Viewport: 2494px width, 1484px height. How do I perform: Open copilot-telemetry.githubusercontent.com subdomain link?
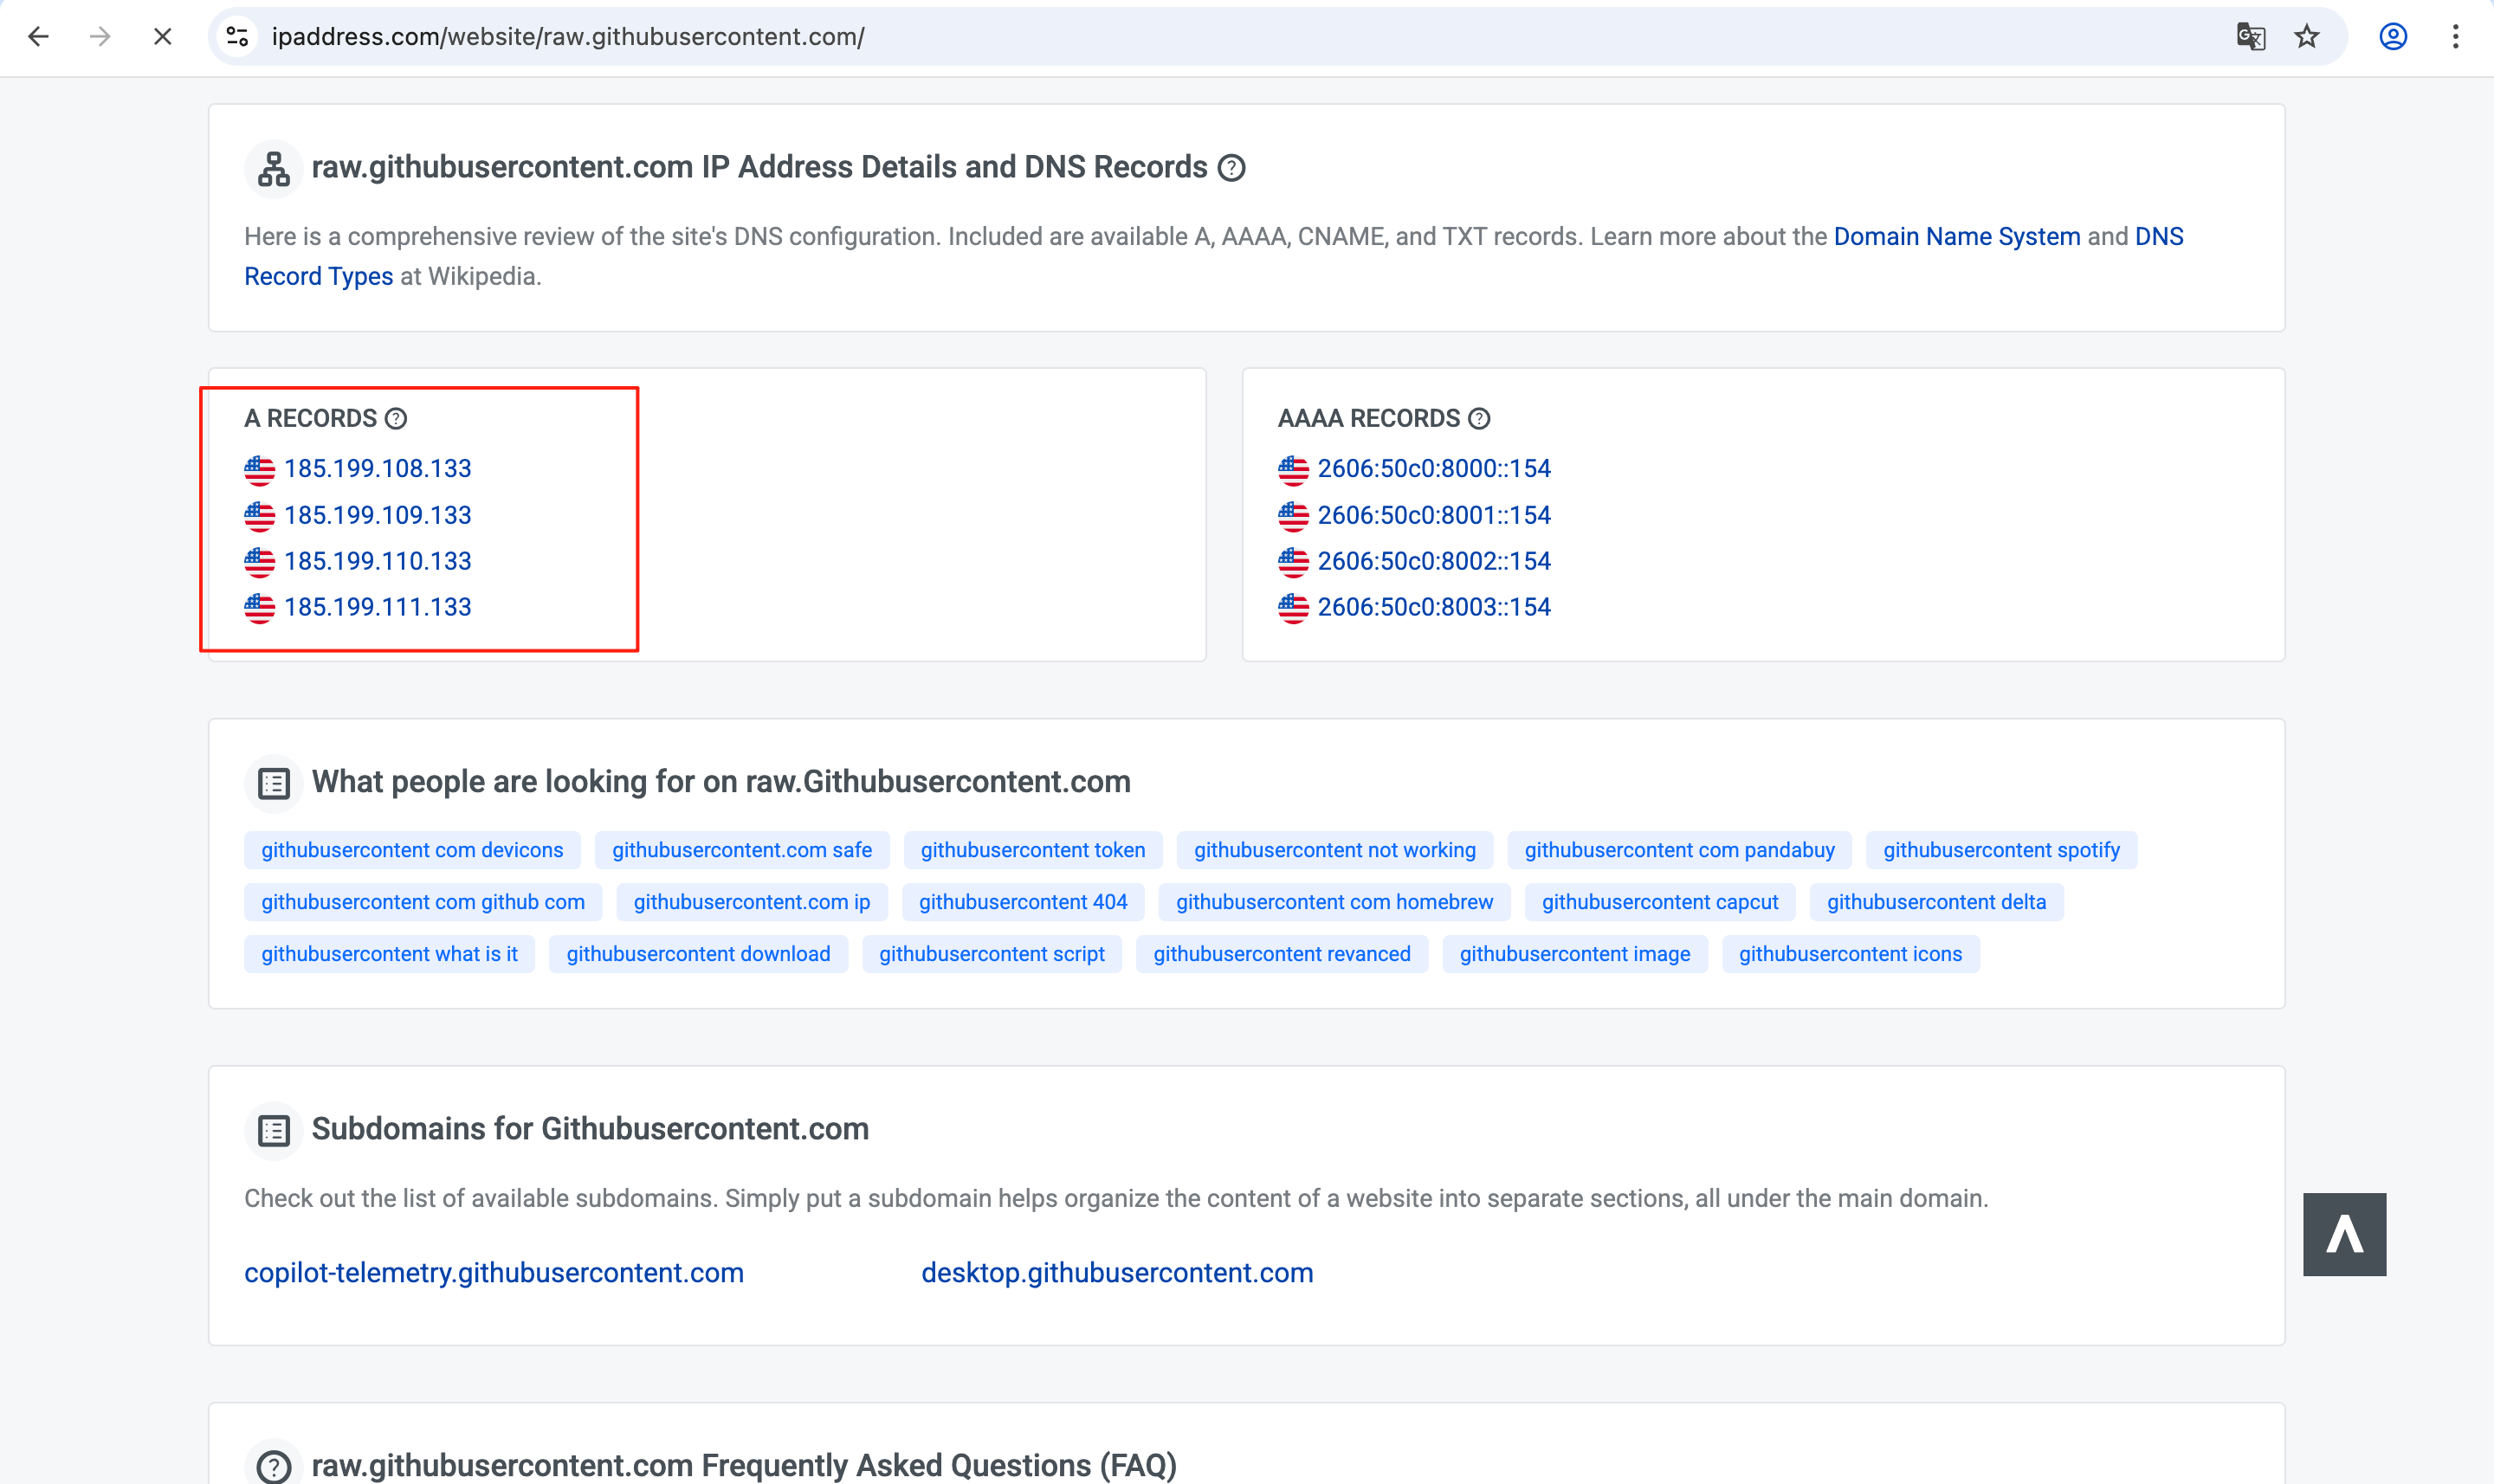494,1273
